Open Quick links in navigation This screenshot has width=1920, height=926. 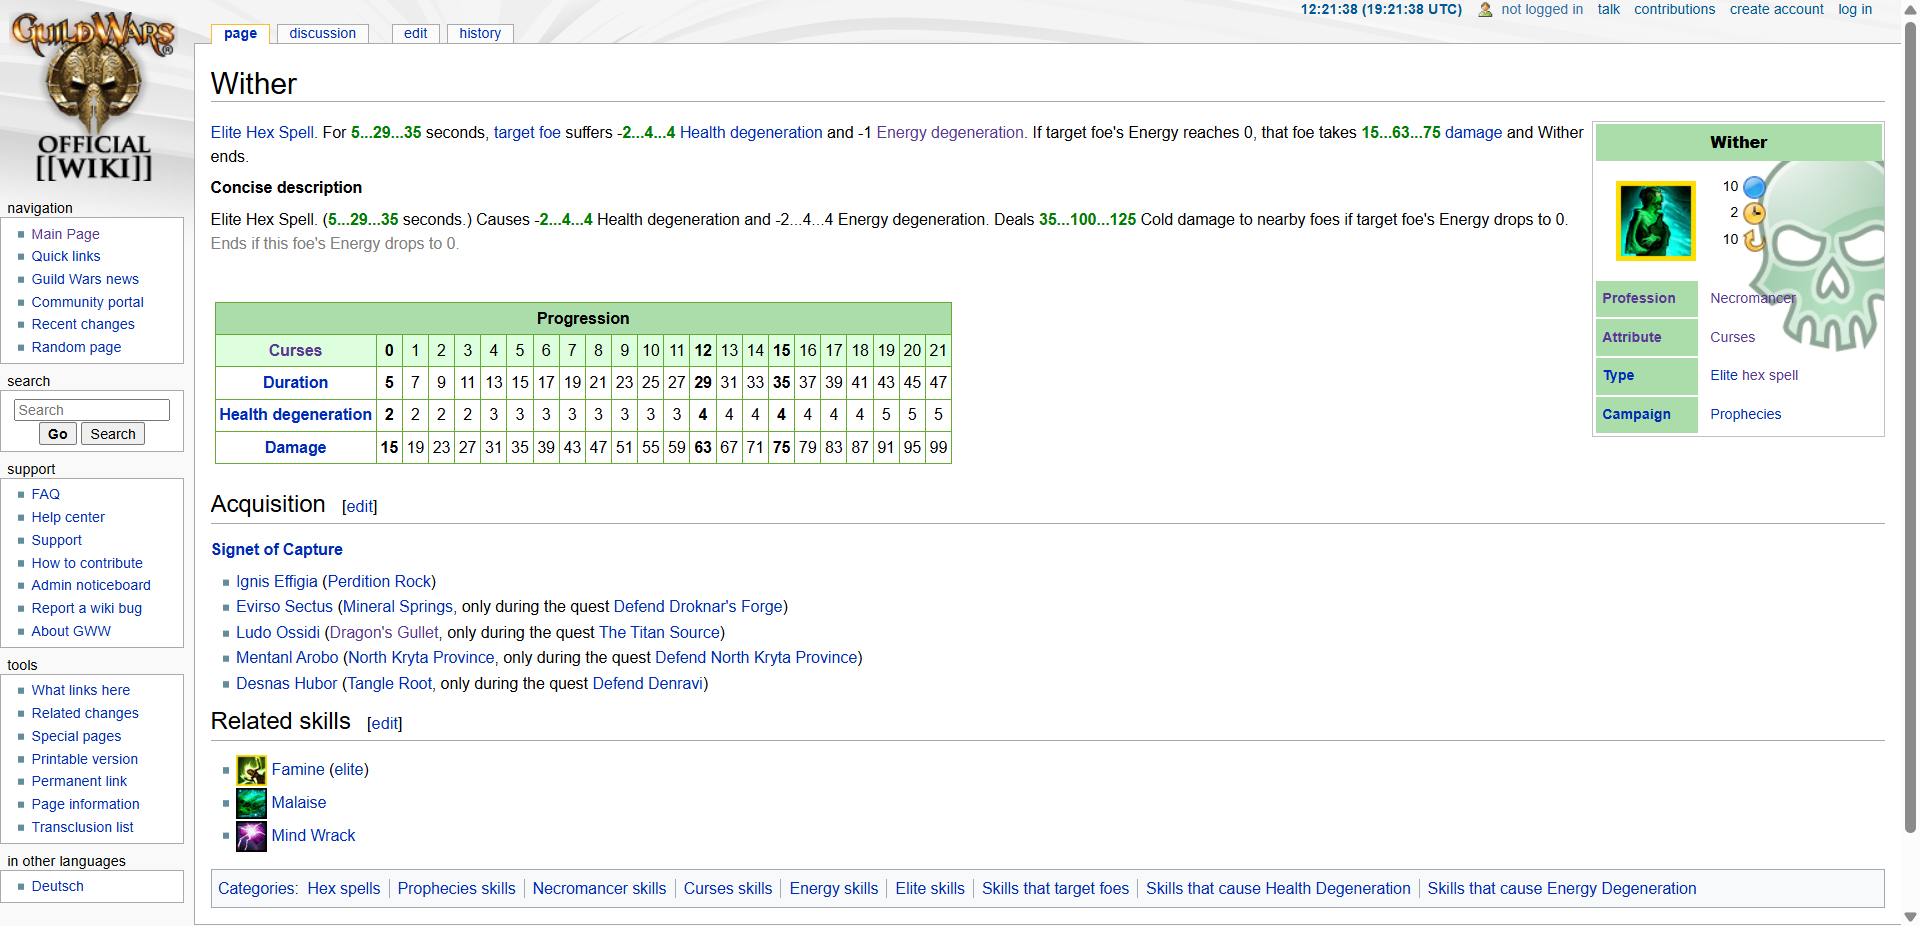pos(66,256)
